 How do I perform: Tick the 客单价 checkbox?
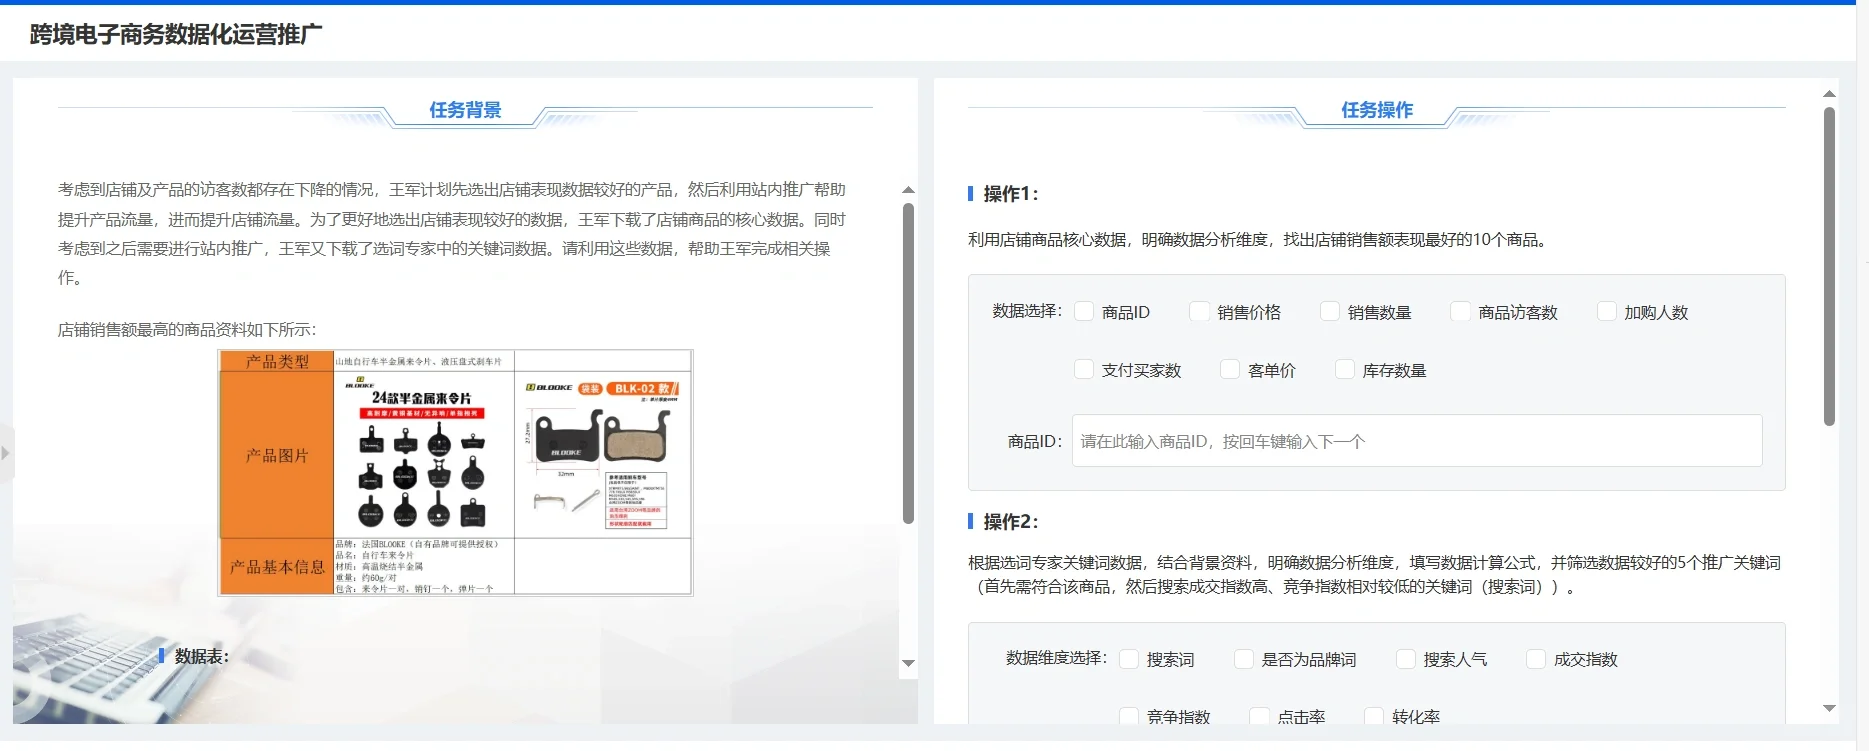1230,369
